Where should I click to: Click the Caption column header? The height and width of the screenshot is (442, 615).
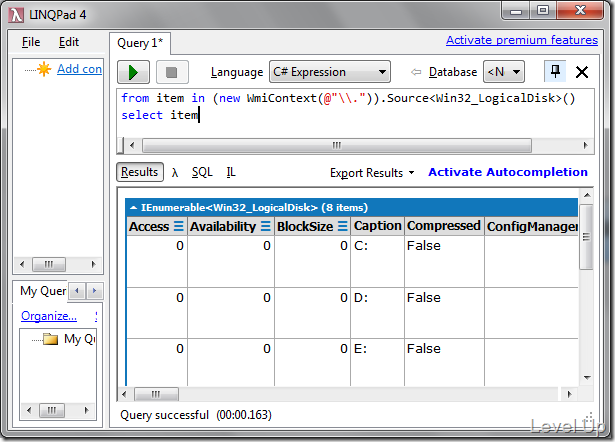click(377, 226)
